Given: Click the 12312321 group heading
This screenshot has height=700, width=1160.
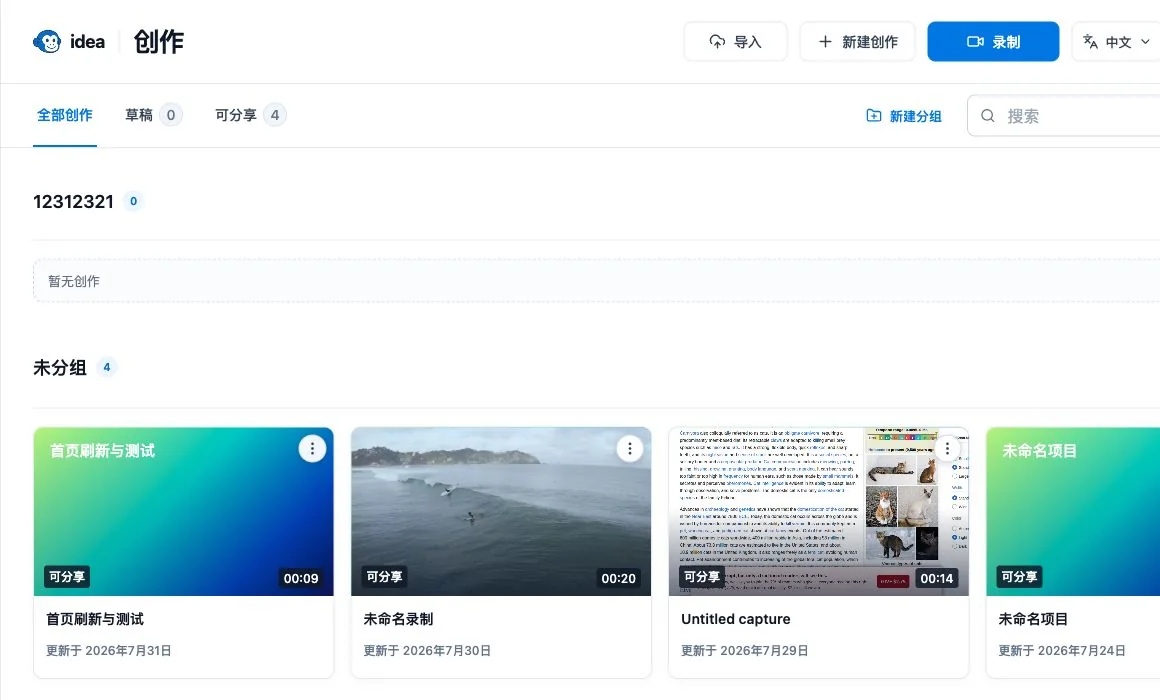Looking at the screenshot, I should coord(73,201).
